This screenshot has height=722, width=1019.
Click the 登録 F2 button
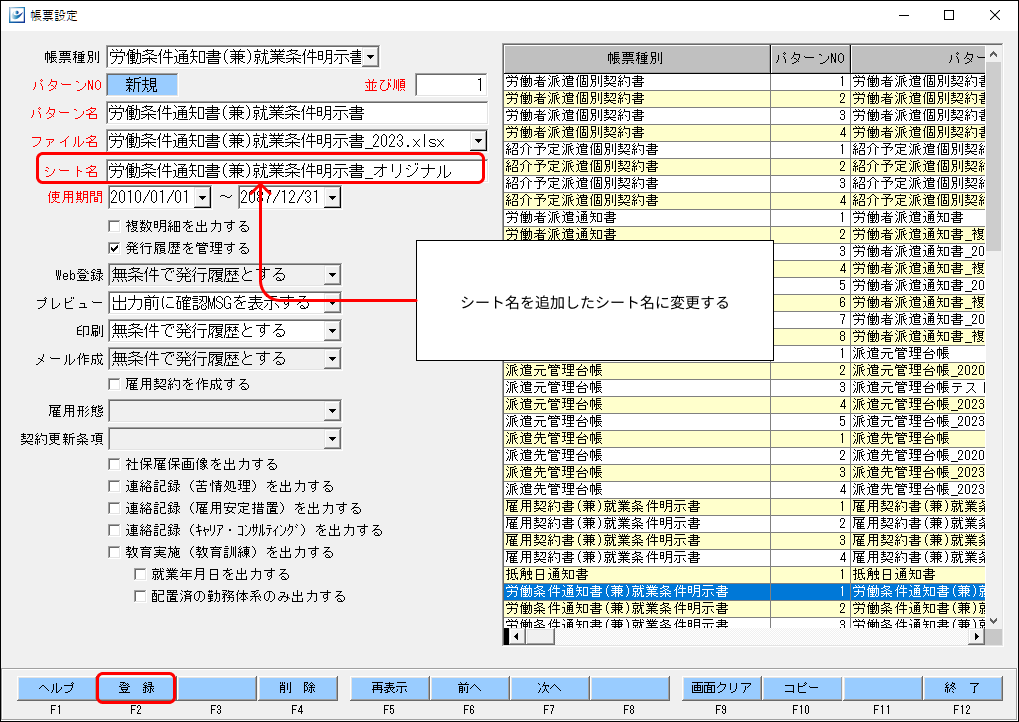pyautogui.click(x=136, y=688)
